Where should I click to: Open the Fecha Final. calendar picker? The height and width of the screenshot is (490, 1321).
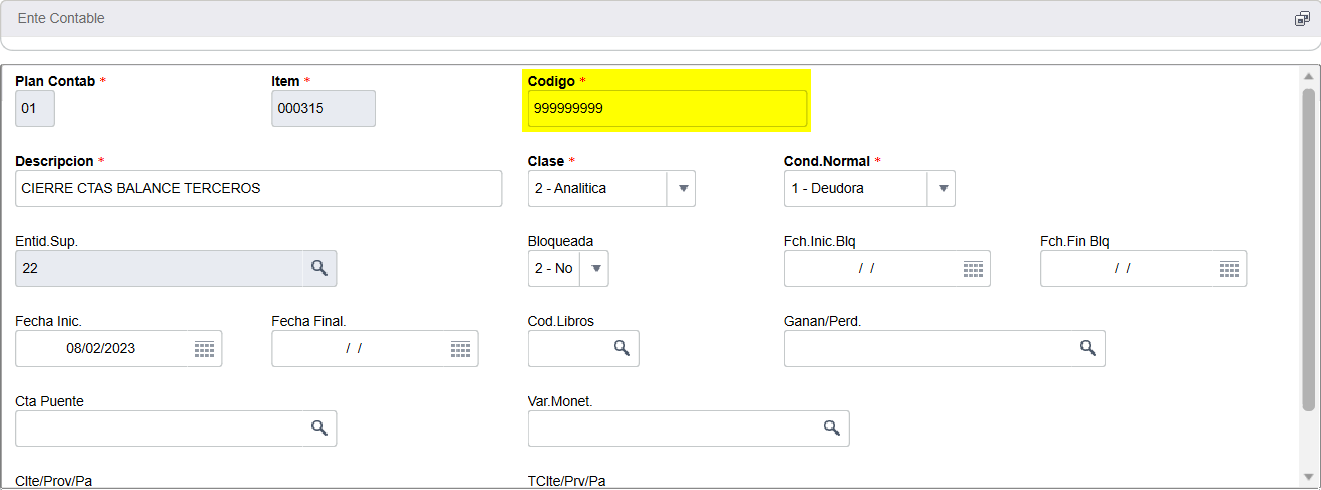460,349
